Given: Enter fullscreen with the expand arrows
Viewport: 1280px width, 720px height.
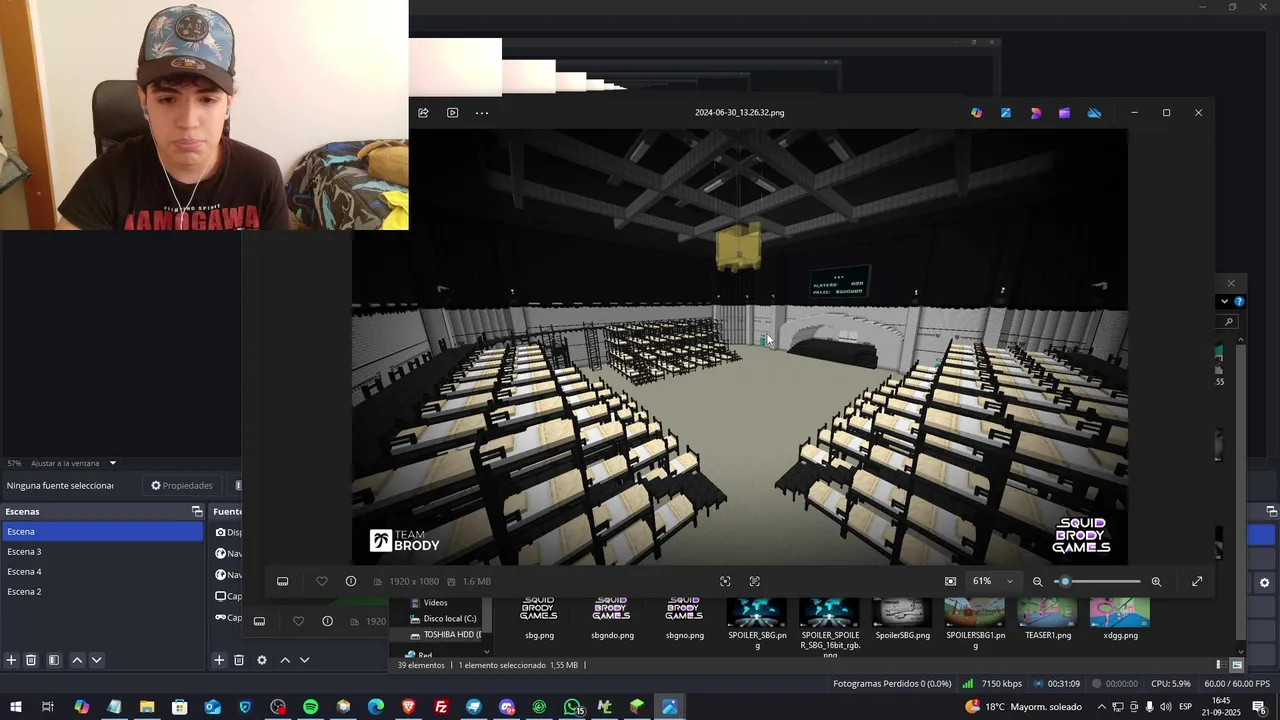Looking at the screenshot, I should (1197, 581).
